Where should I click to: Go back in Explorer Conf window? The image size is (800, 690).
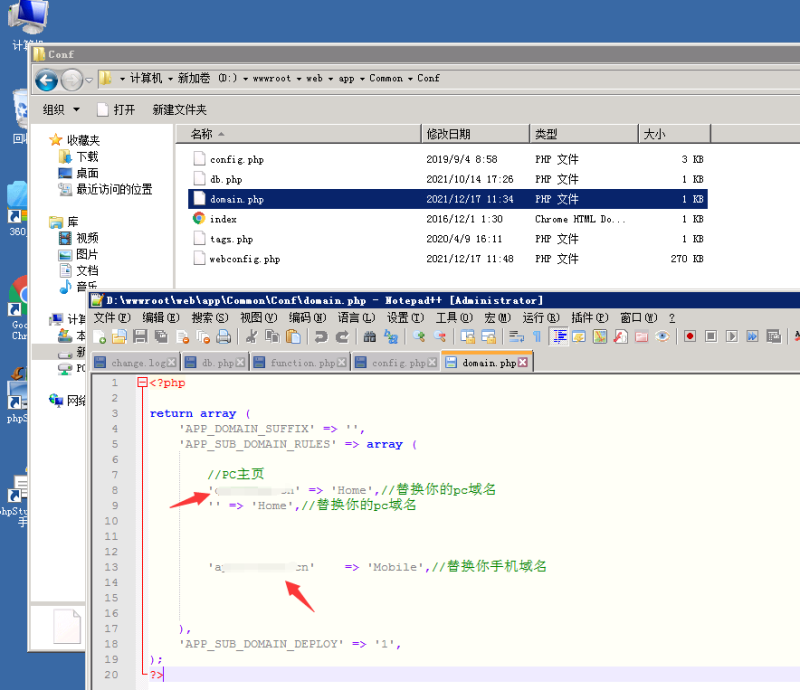(46, 80)
